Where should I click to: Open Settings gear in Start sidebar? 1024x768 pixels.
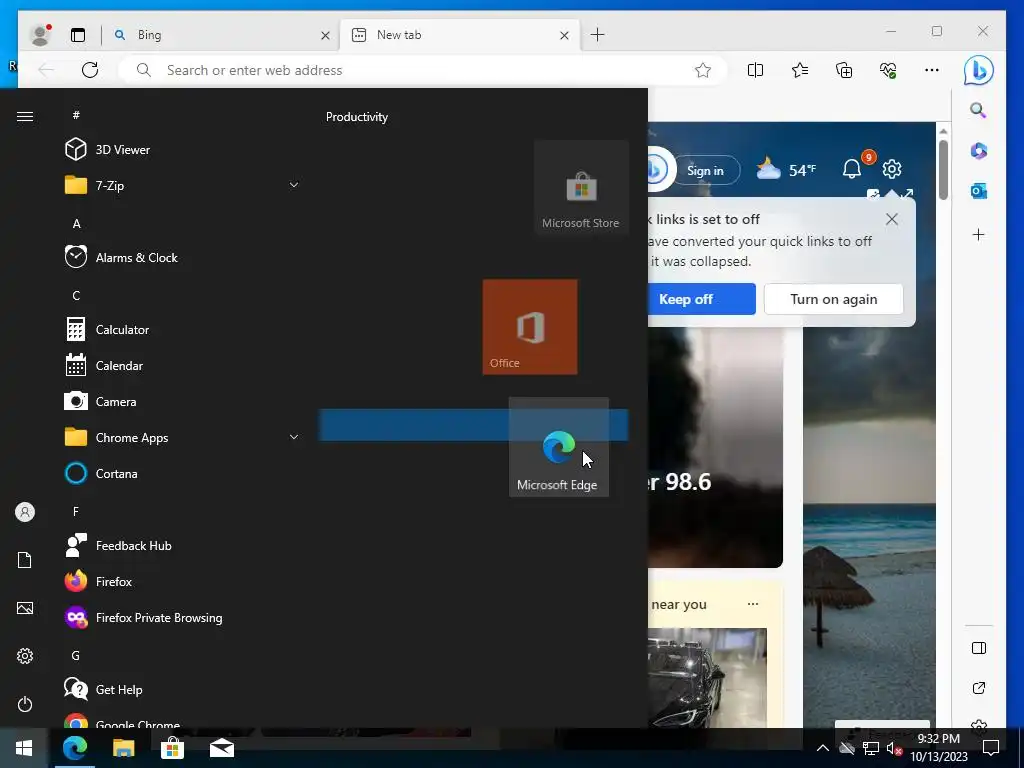[25, 656]
